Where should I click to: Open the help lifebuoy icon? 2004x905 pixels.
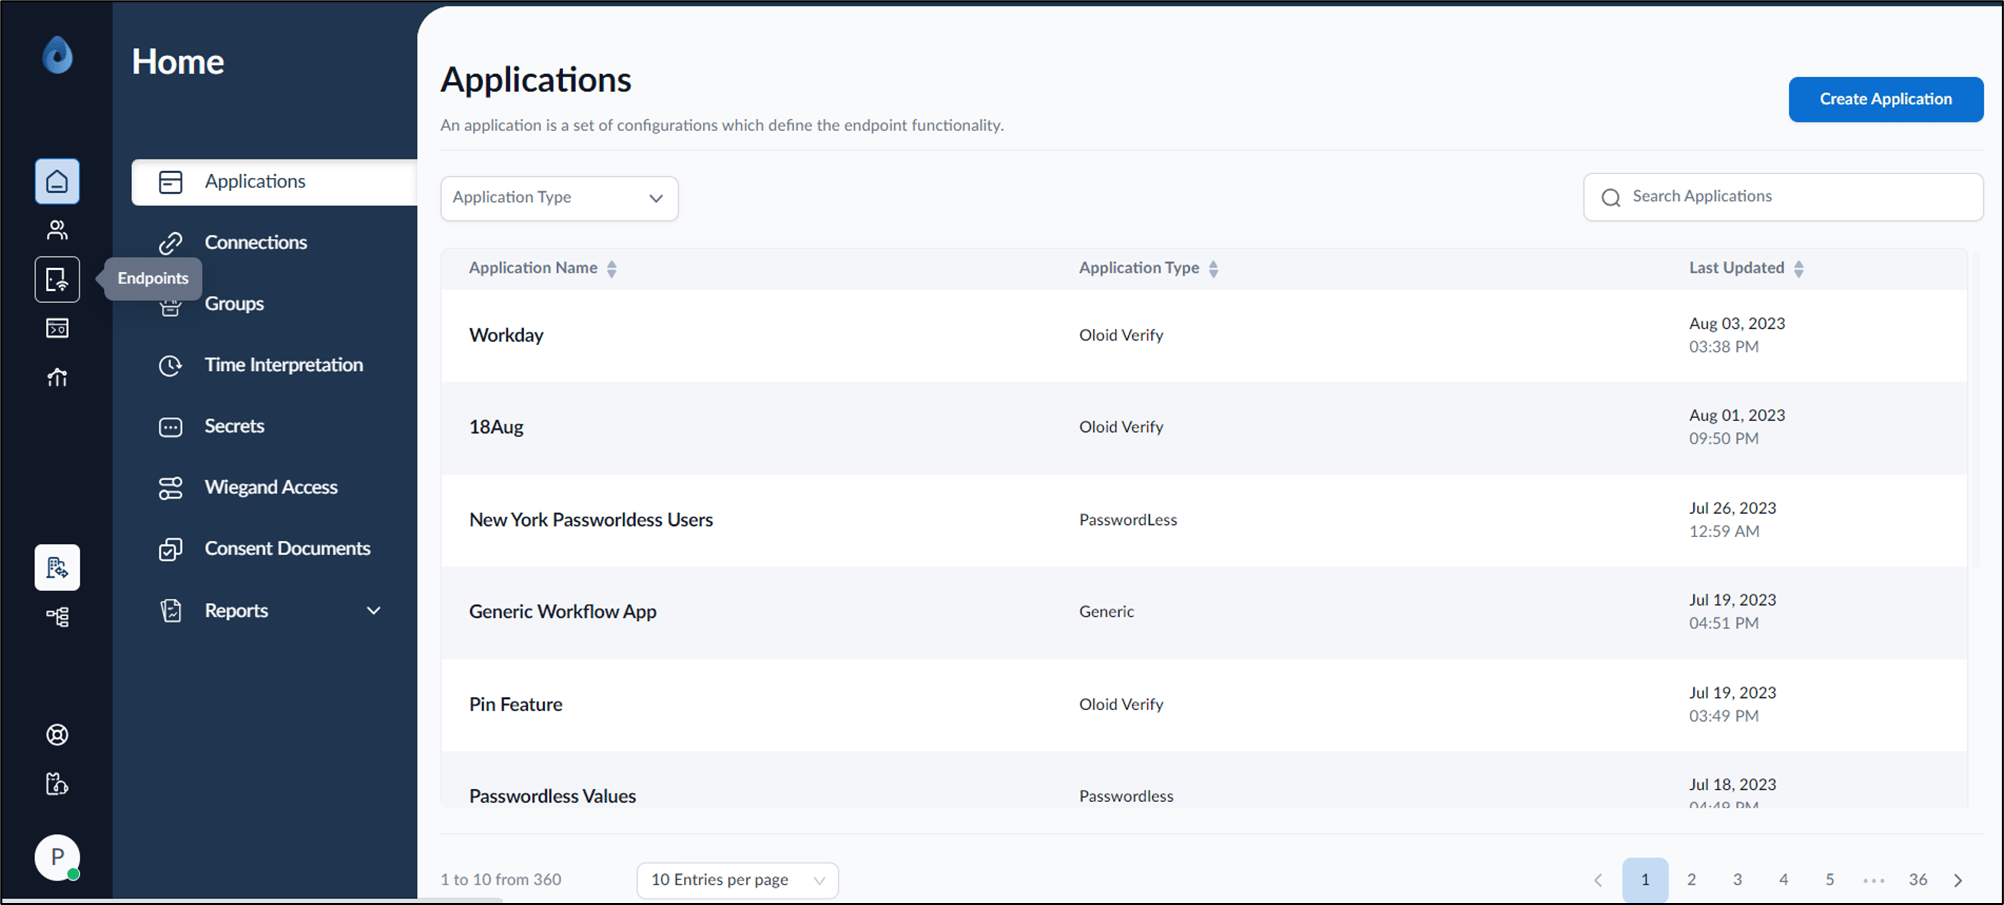(57, 735)
